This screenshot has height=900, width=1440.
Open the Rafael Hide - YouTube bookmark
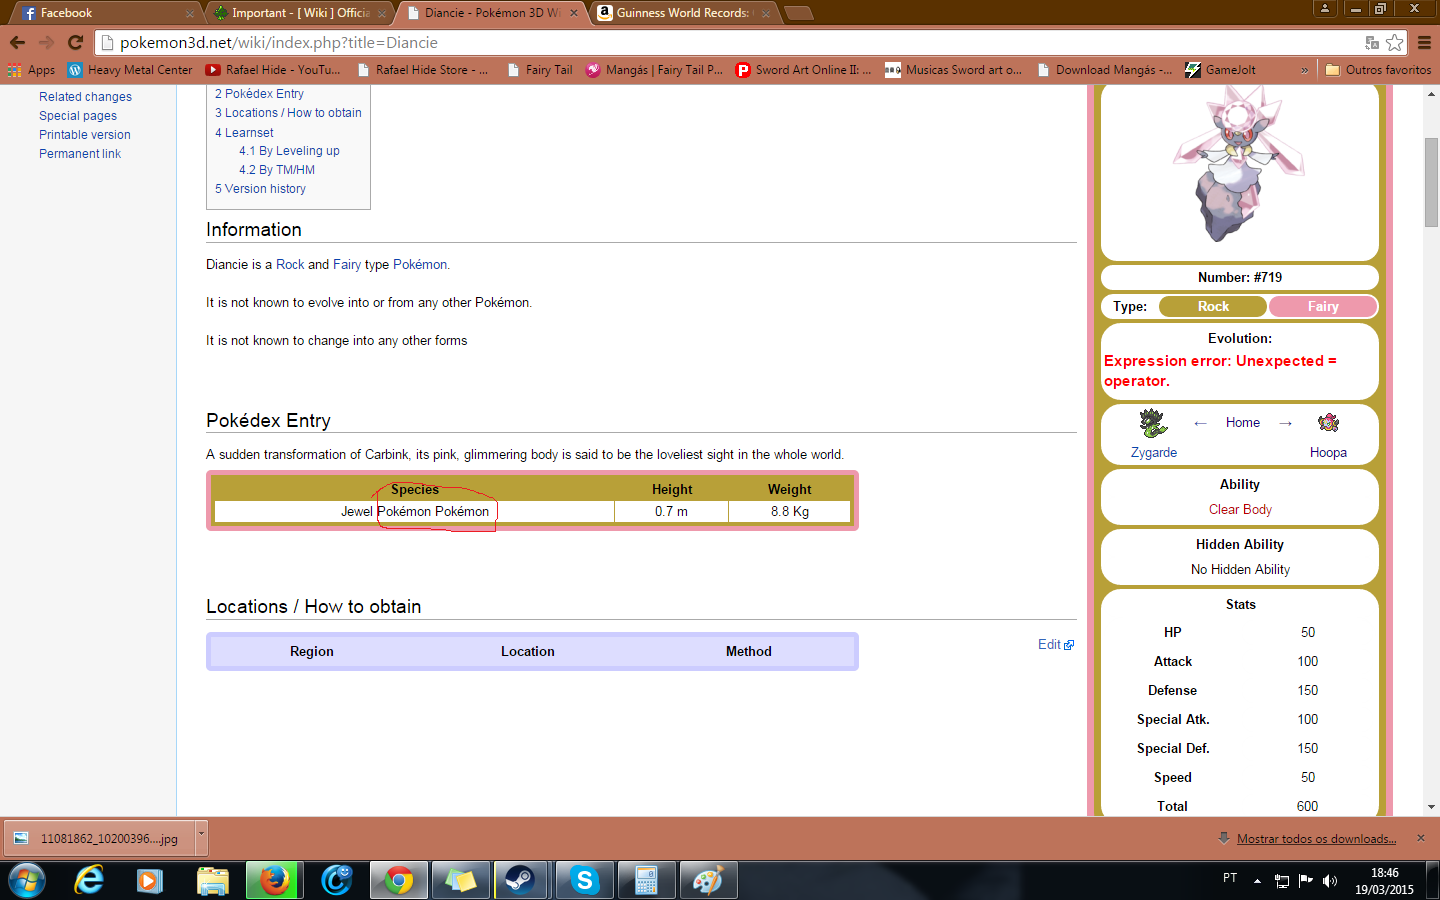click(273, 70)
